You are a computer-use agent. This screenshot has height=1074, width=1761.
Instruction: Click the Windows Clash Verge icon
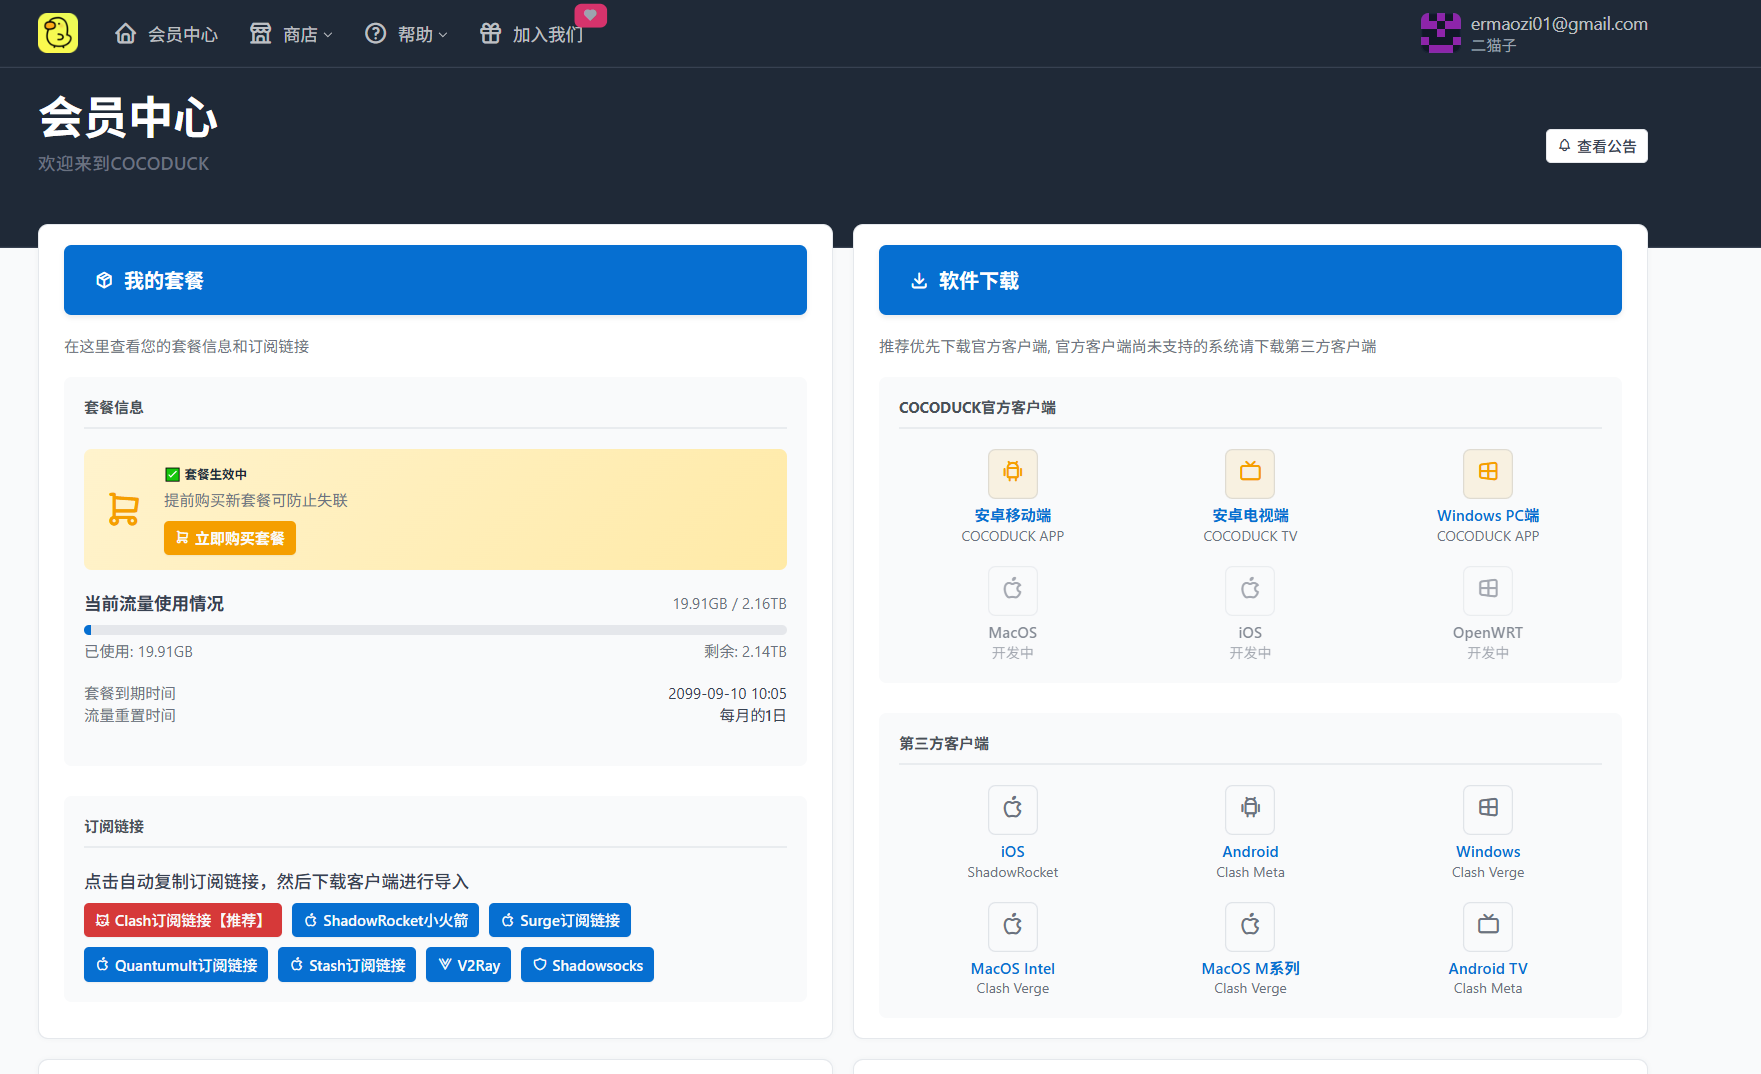(x=1487, y=809)
